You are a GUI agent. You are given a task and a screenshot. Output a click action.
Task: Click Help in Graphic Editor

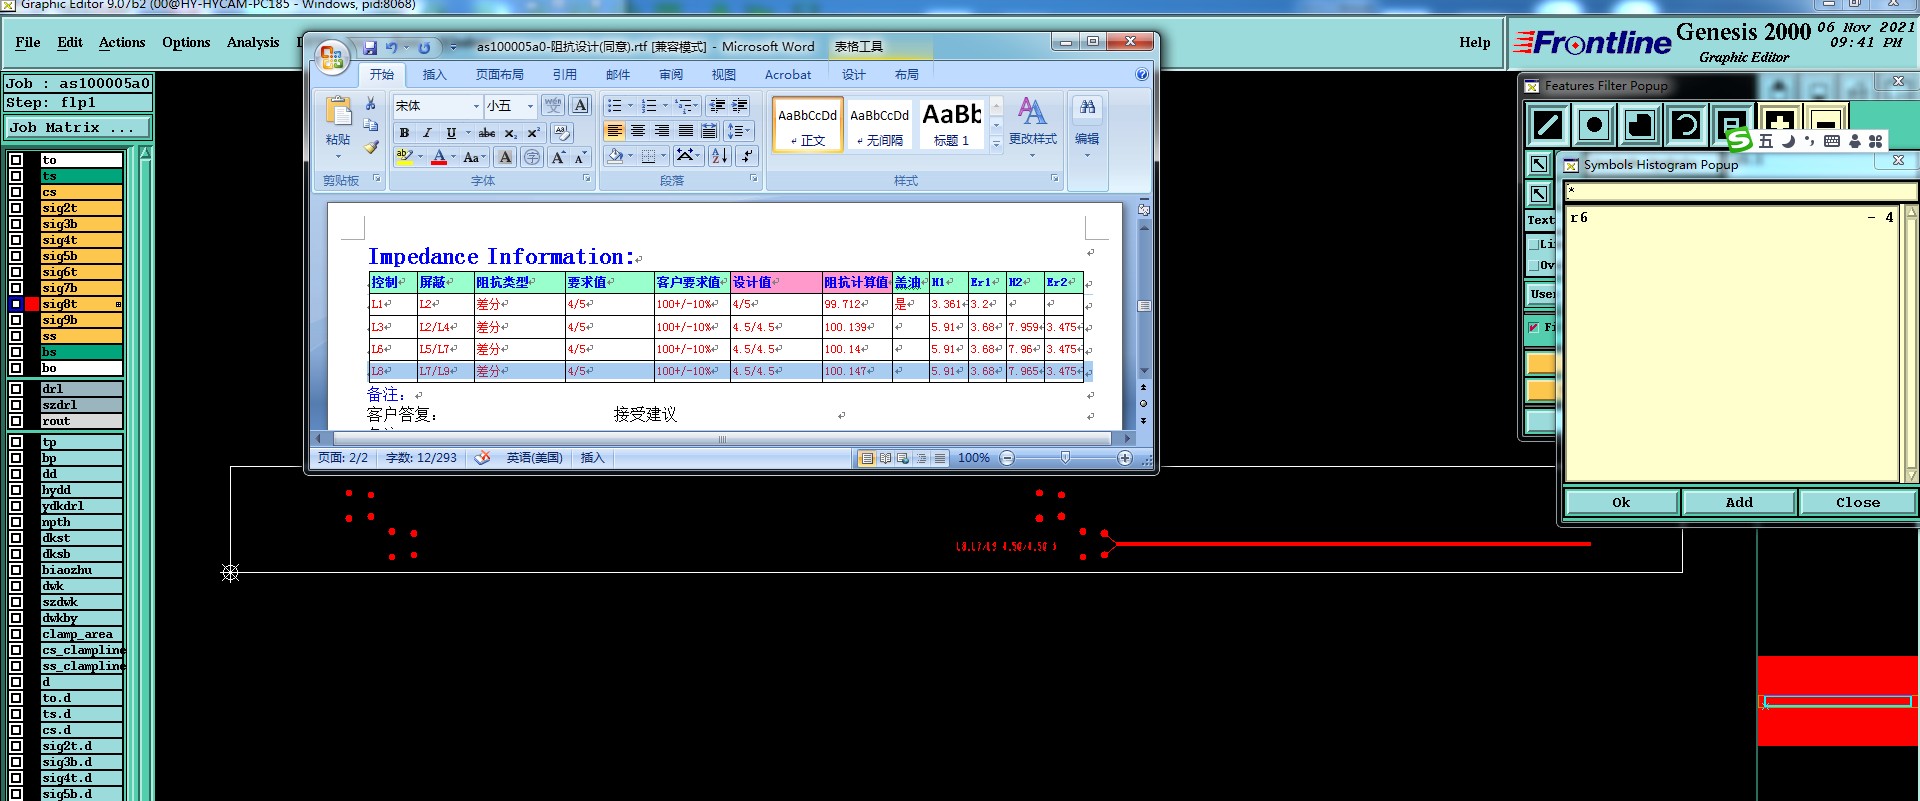click(x=1475, y=42)
